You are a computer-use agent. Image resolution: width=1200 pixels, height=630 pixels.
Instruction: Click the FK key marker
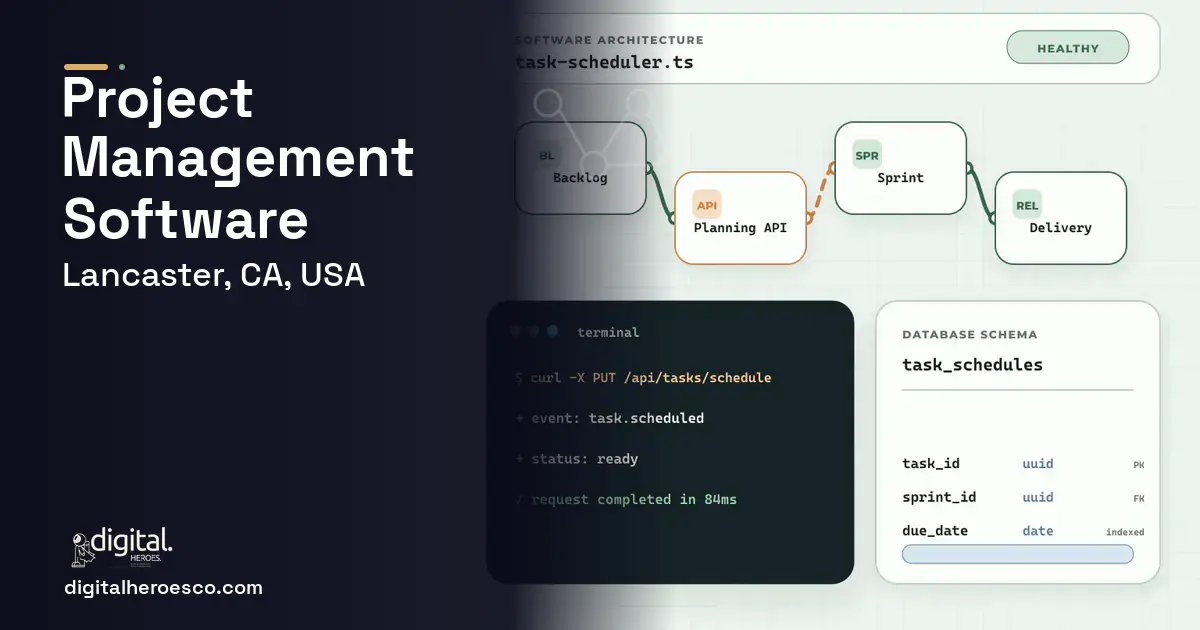click(x=1139, y=498)
